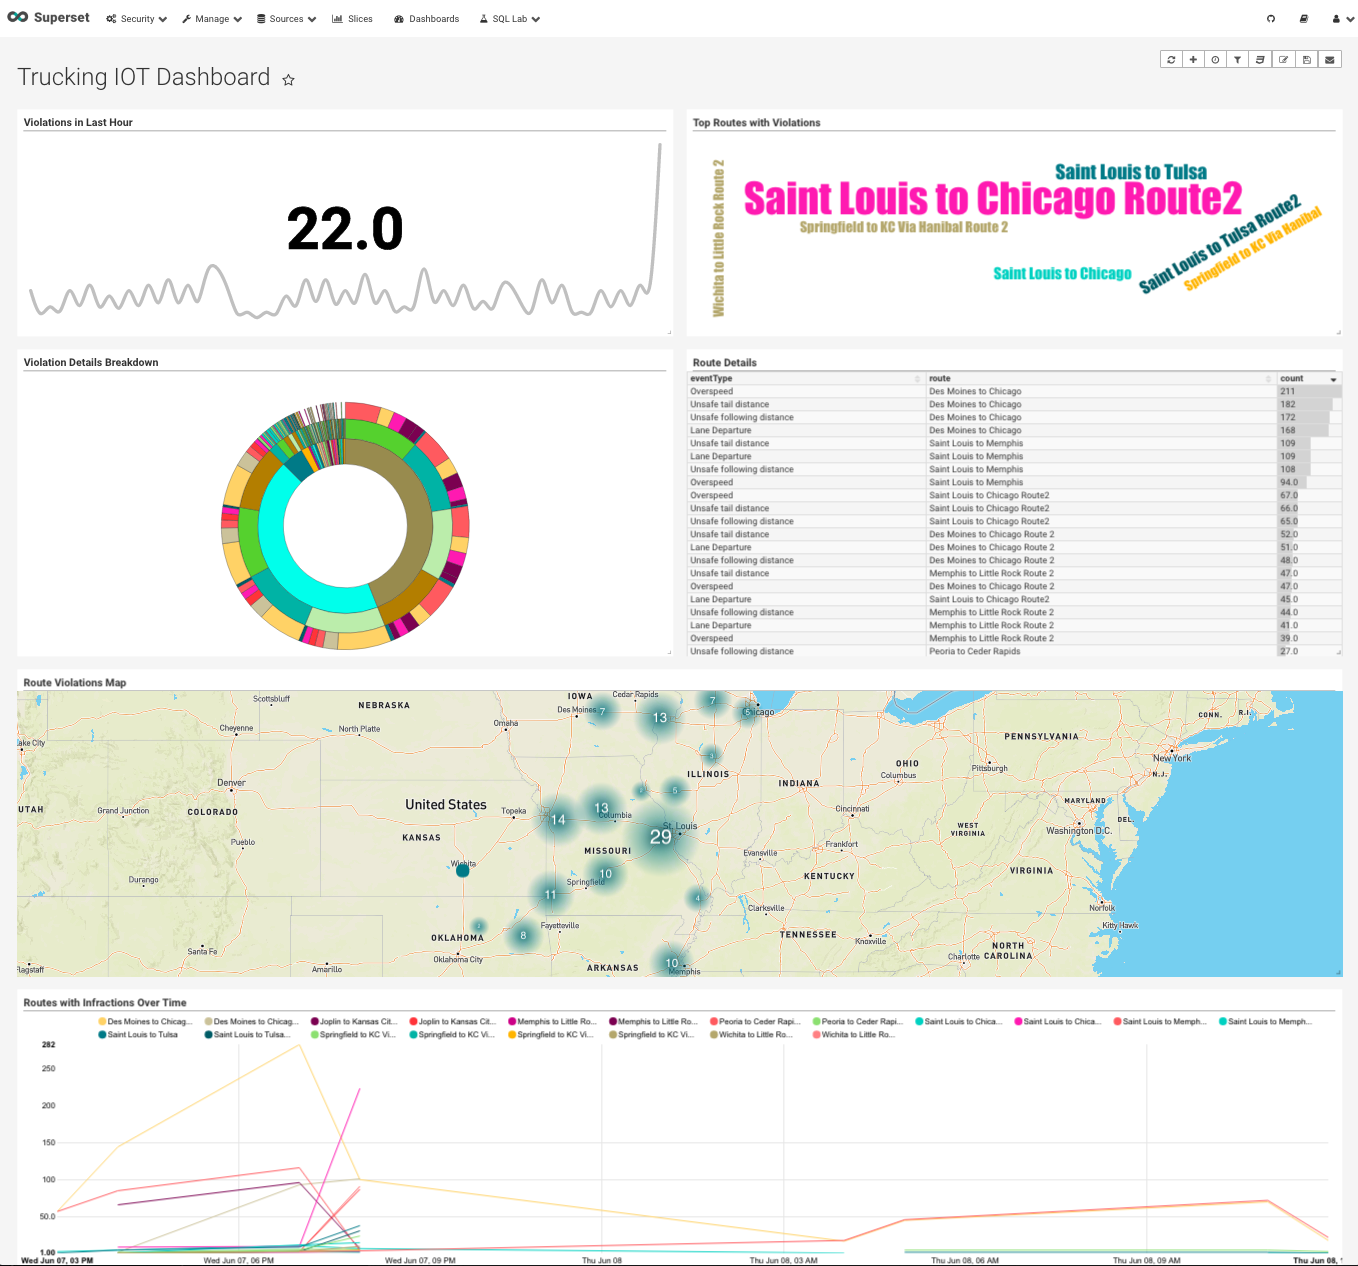
Task: Click the email dashboard envelope icon
Action: pos(1329,60)
